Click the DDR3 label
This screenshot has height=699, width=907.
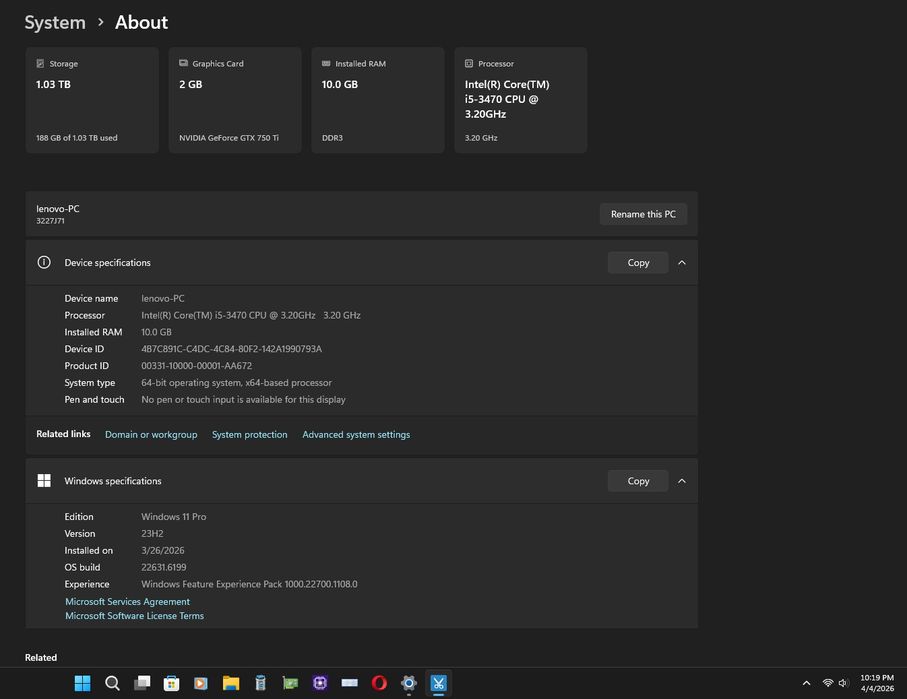tap(332, 138)
